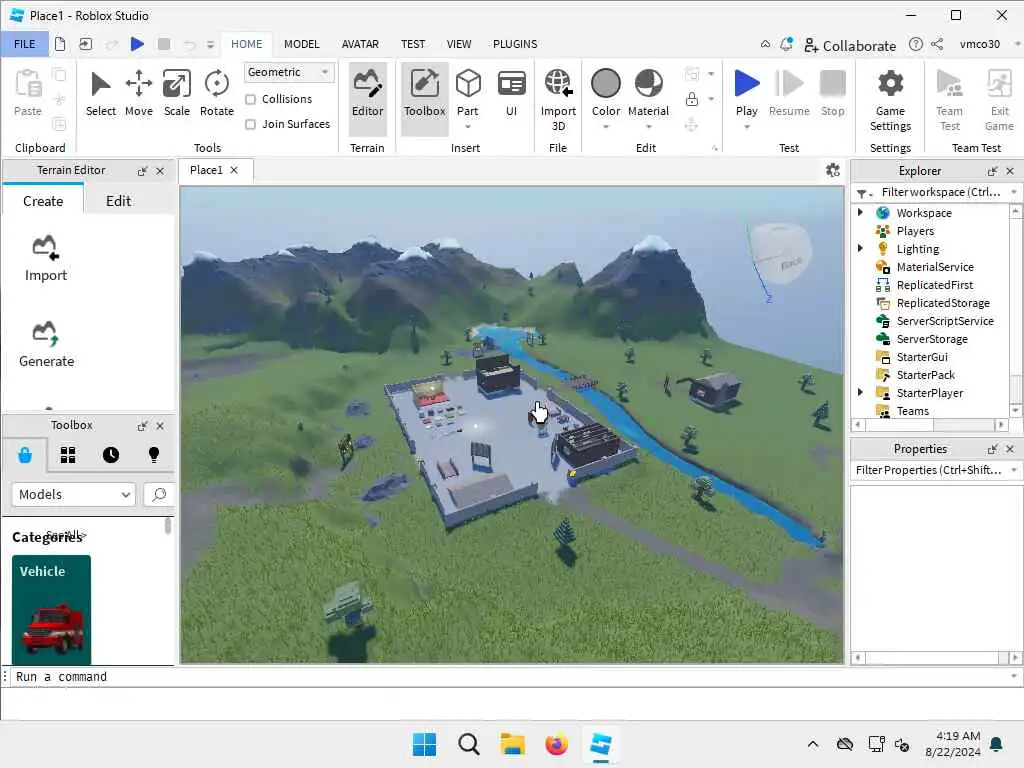
Task: Click the Collaborate button
Action: (850, 45)
